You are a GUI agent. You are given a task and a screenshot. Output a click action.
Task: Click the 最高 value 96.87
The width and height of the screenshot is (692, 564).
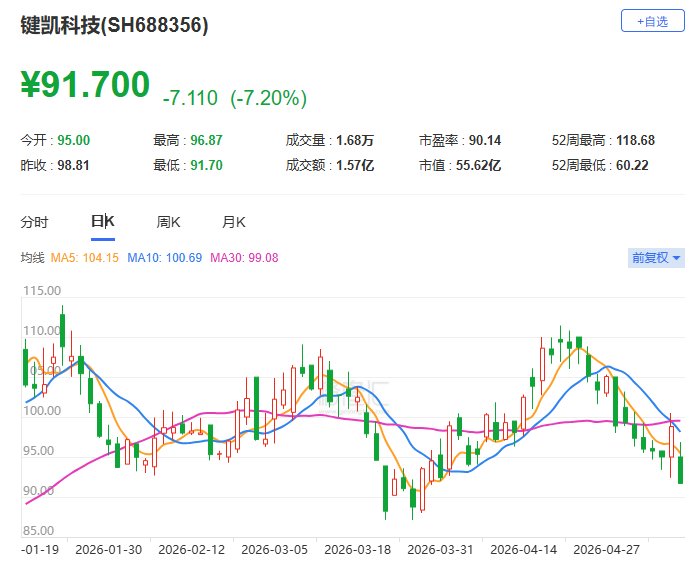[206, 140]
